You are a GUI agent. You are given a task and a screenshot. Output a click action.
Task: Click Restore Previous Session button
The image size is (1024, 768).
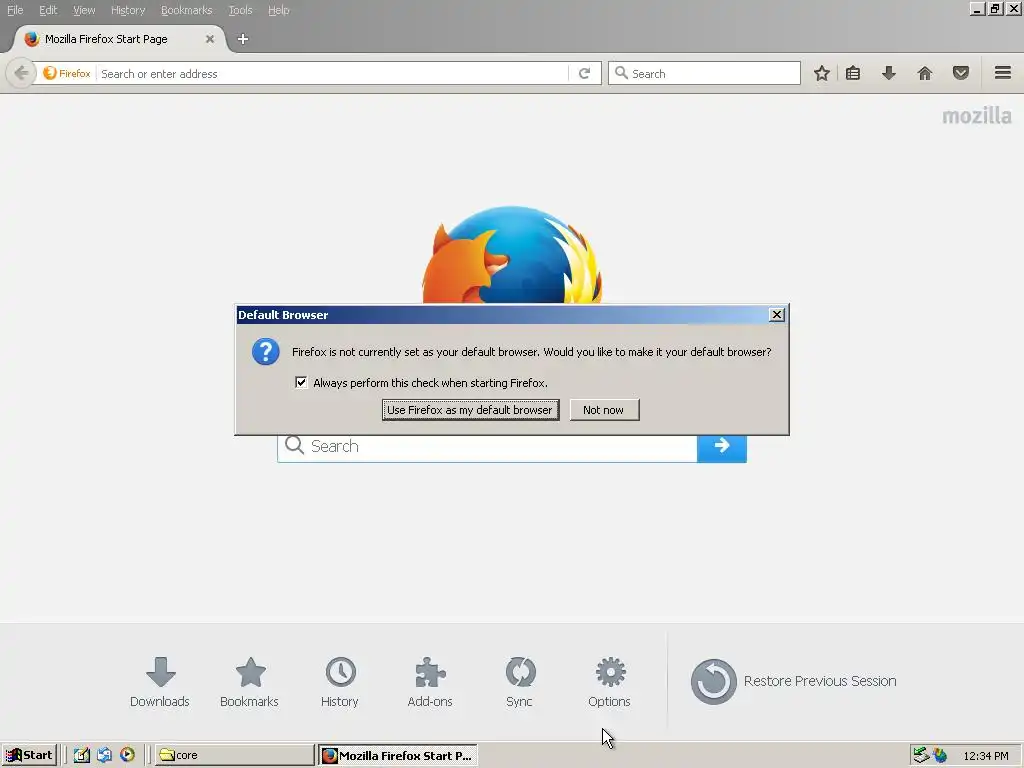coord(793,681)
